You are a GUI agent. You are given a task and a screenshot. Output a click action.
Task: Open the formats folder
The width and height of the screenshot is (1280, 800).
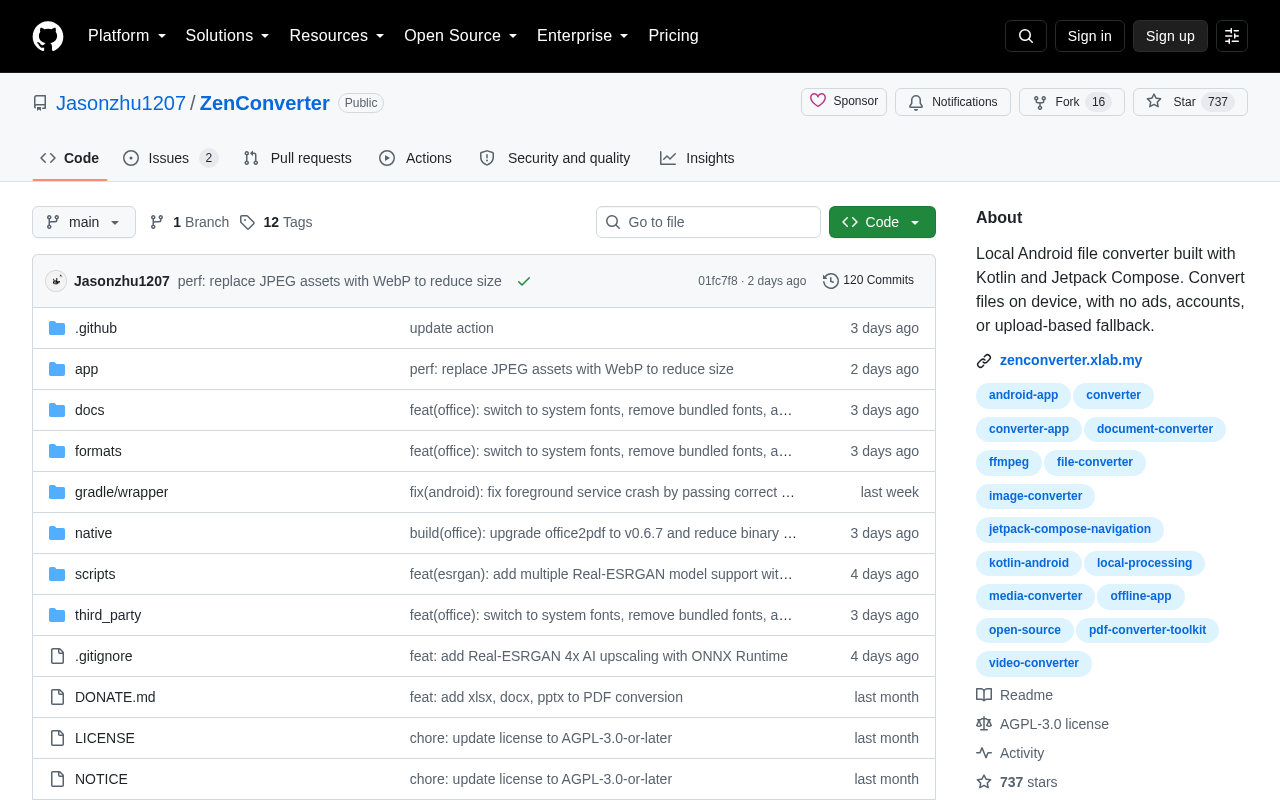[x=98, y=451]
